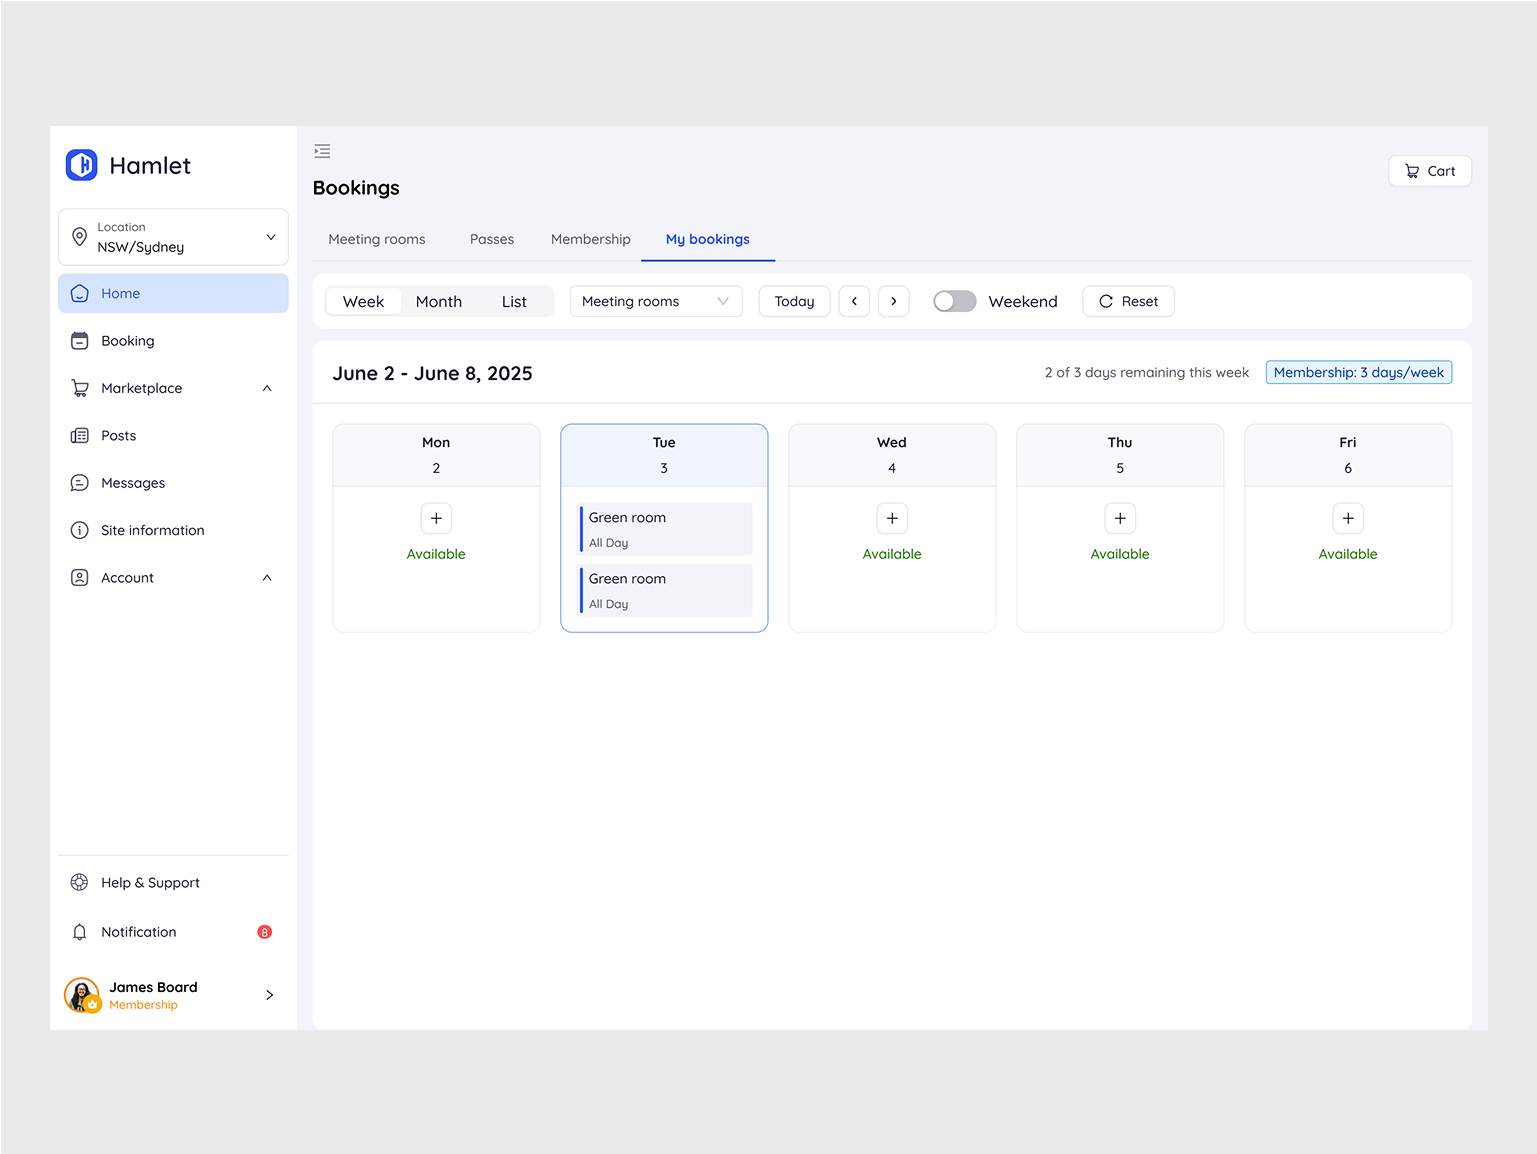Switch to the Passes tab

(x=491, y=239)
